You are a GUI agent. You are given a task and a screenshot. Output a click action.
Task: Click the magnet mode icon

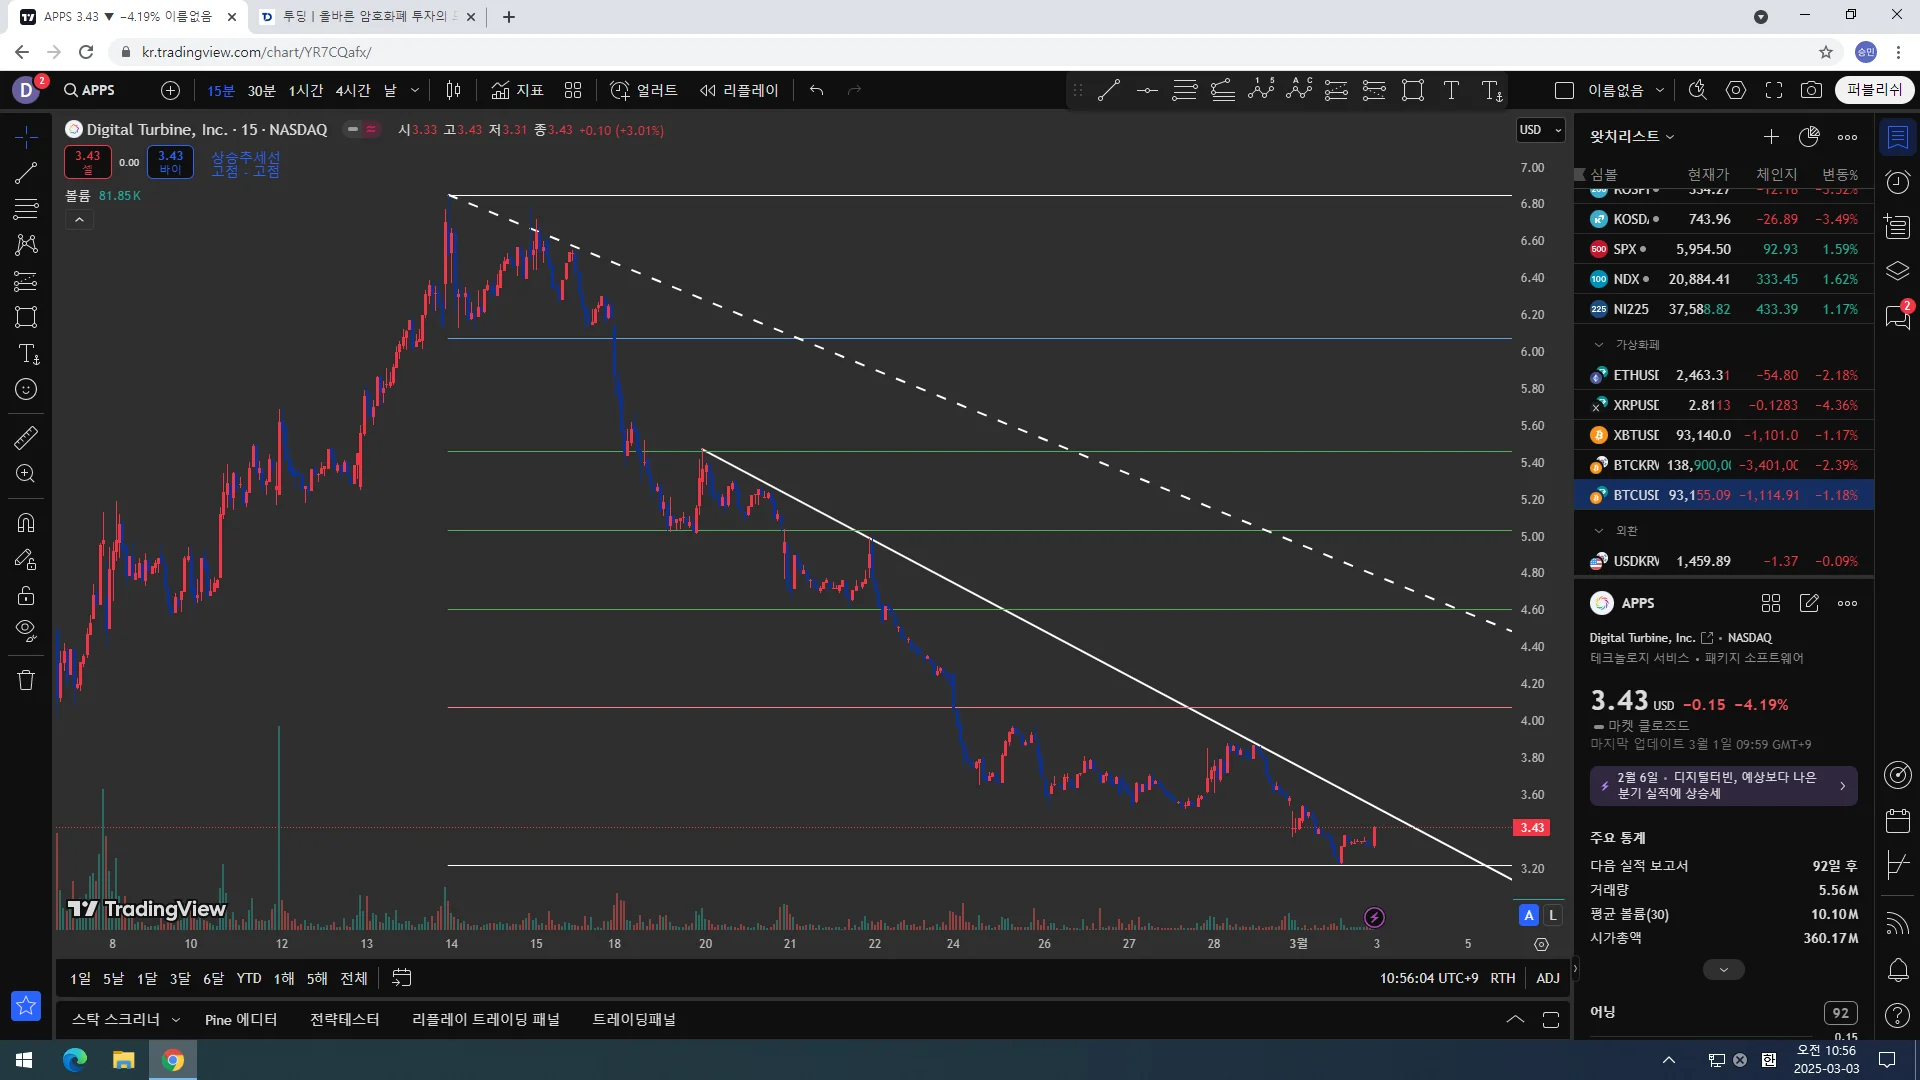[26, 522]
